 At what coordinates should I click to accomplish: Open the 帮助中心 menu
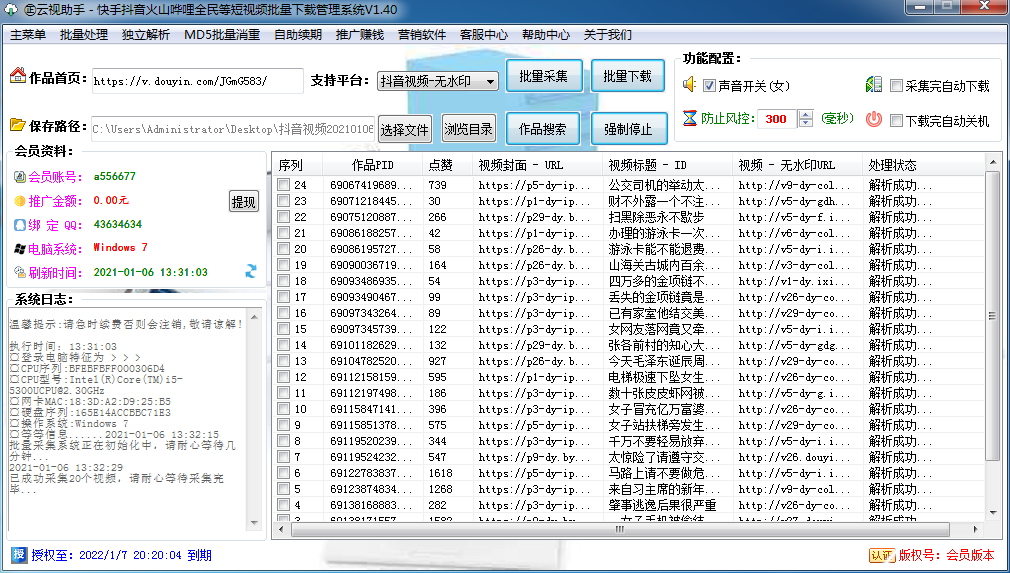[545, 35]
